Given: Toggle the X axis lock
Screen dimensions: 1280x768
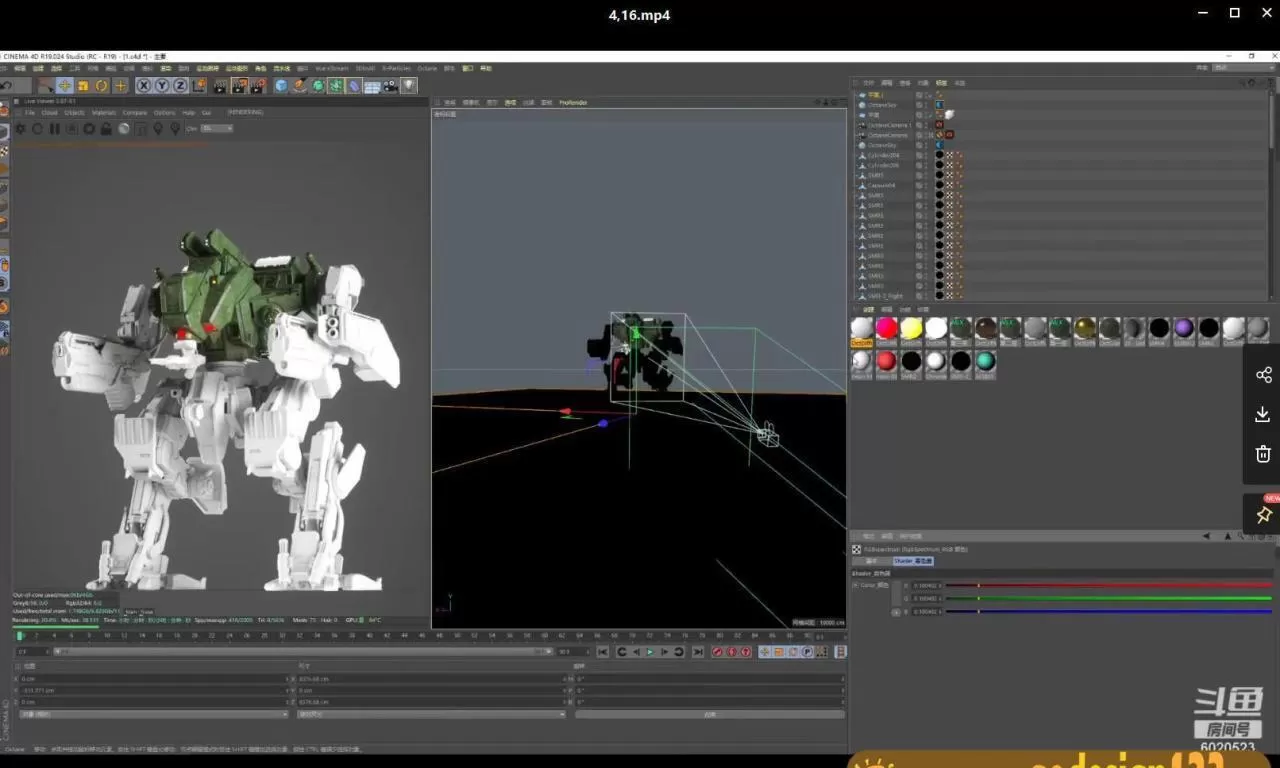Looking at the screenshot, I should point(144,86).
